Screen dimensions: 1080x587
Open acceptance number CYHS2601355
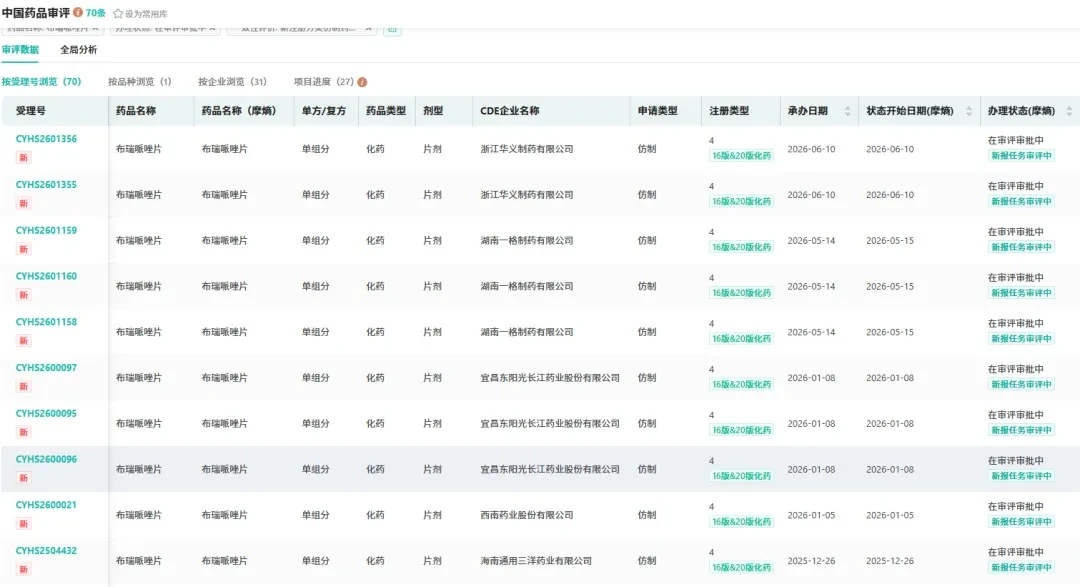tap(46, 185)
